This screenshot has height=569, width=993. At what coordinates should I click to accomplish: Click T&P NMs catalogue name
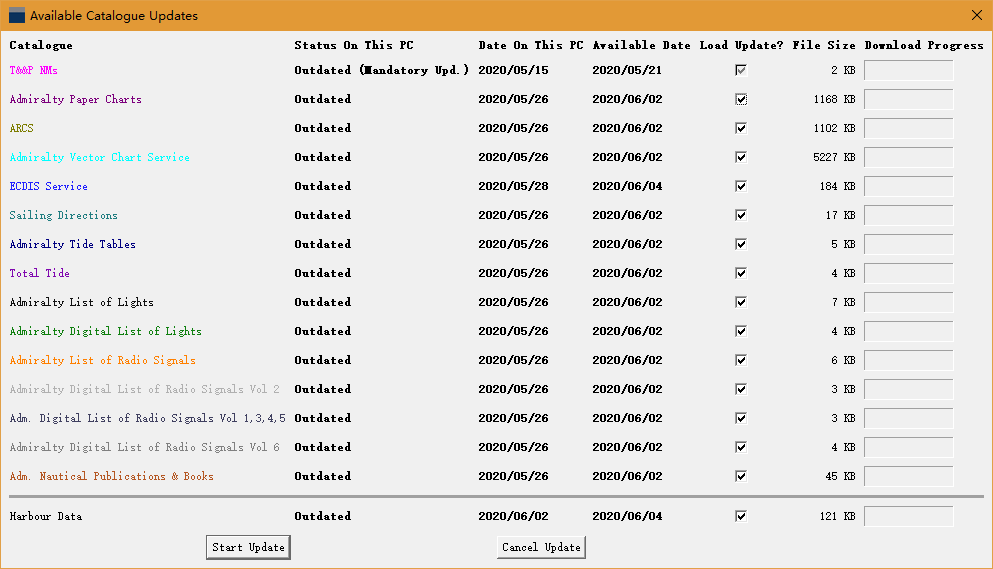pyautogui.click(x=34, y=70)
